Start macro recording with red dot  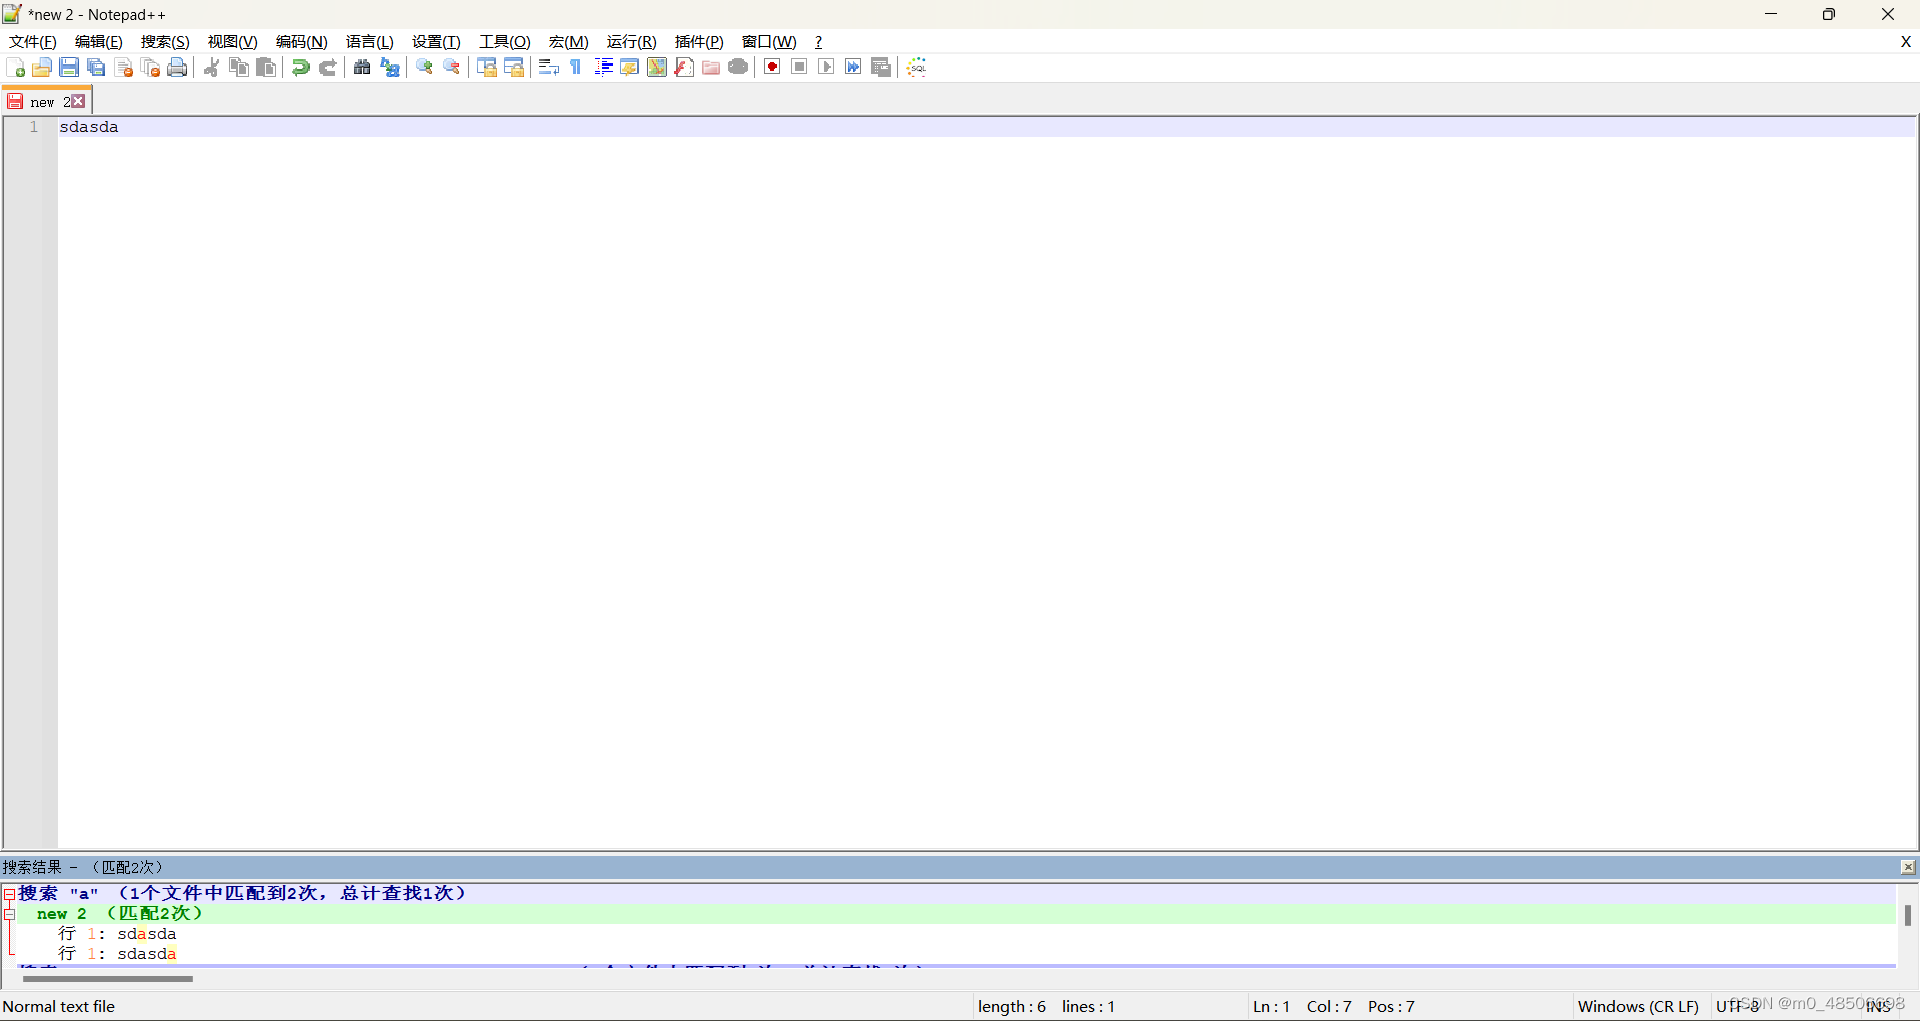(x=772, y=67)
